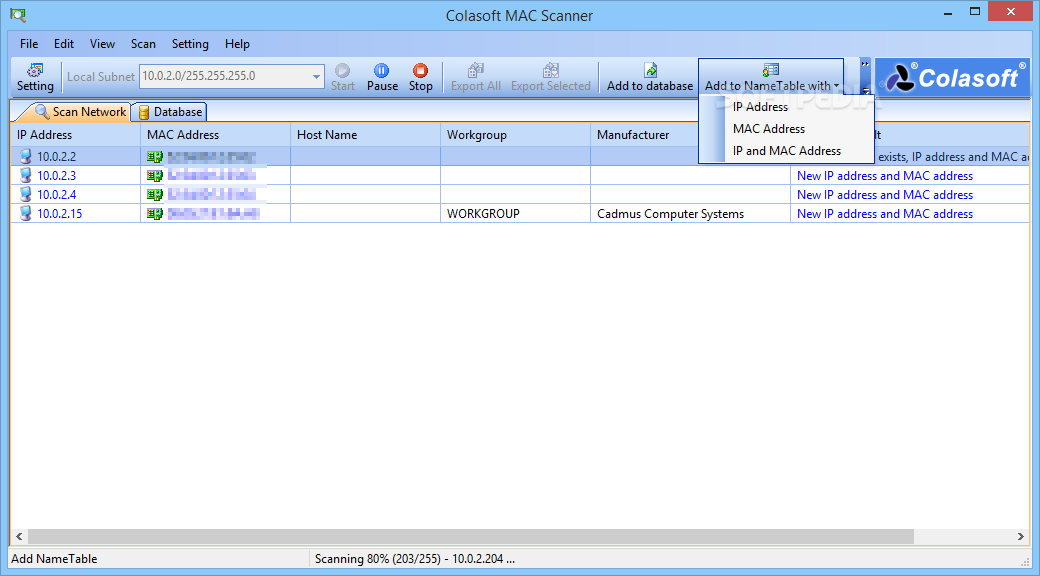1040x576 pixels.
Task: Click the application icon in title bar
Action: [18, 14]
